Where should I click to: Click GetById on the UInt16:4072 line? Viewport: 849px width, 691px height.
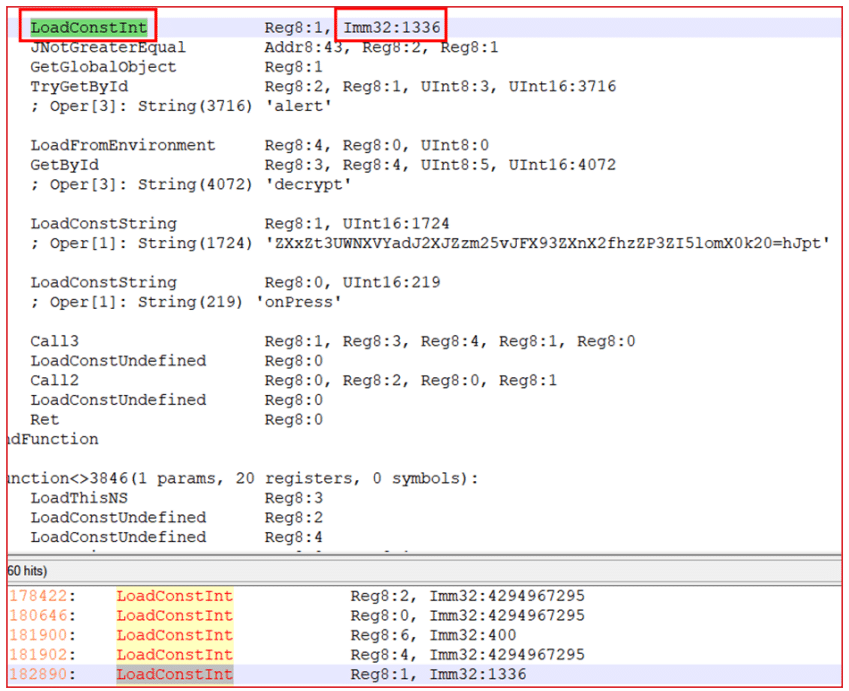click(64, 165)
